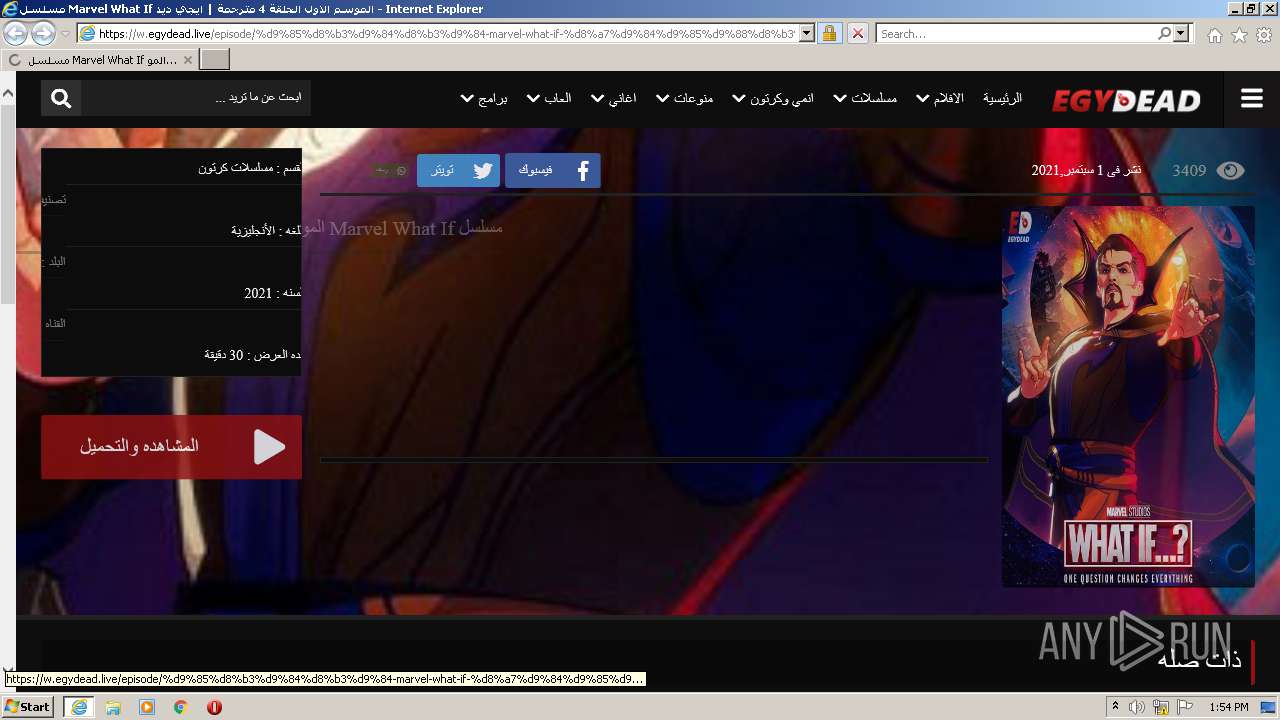Launch the media player taskbar icon

pos(147,707)
